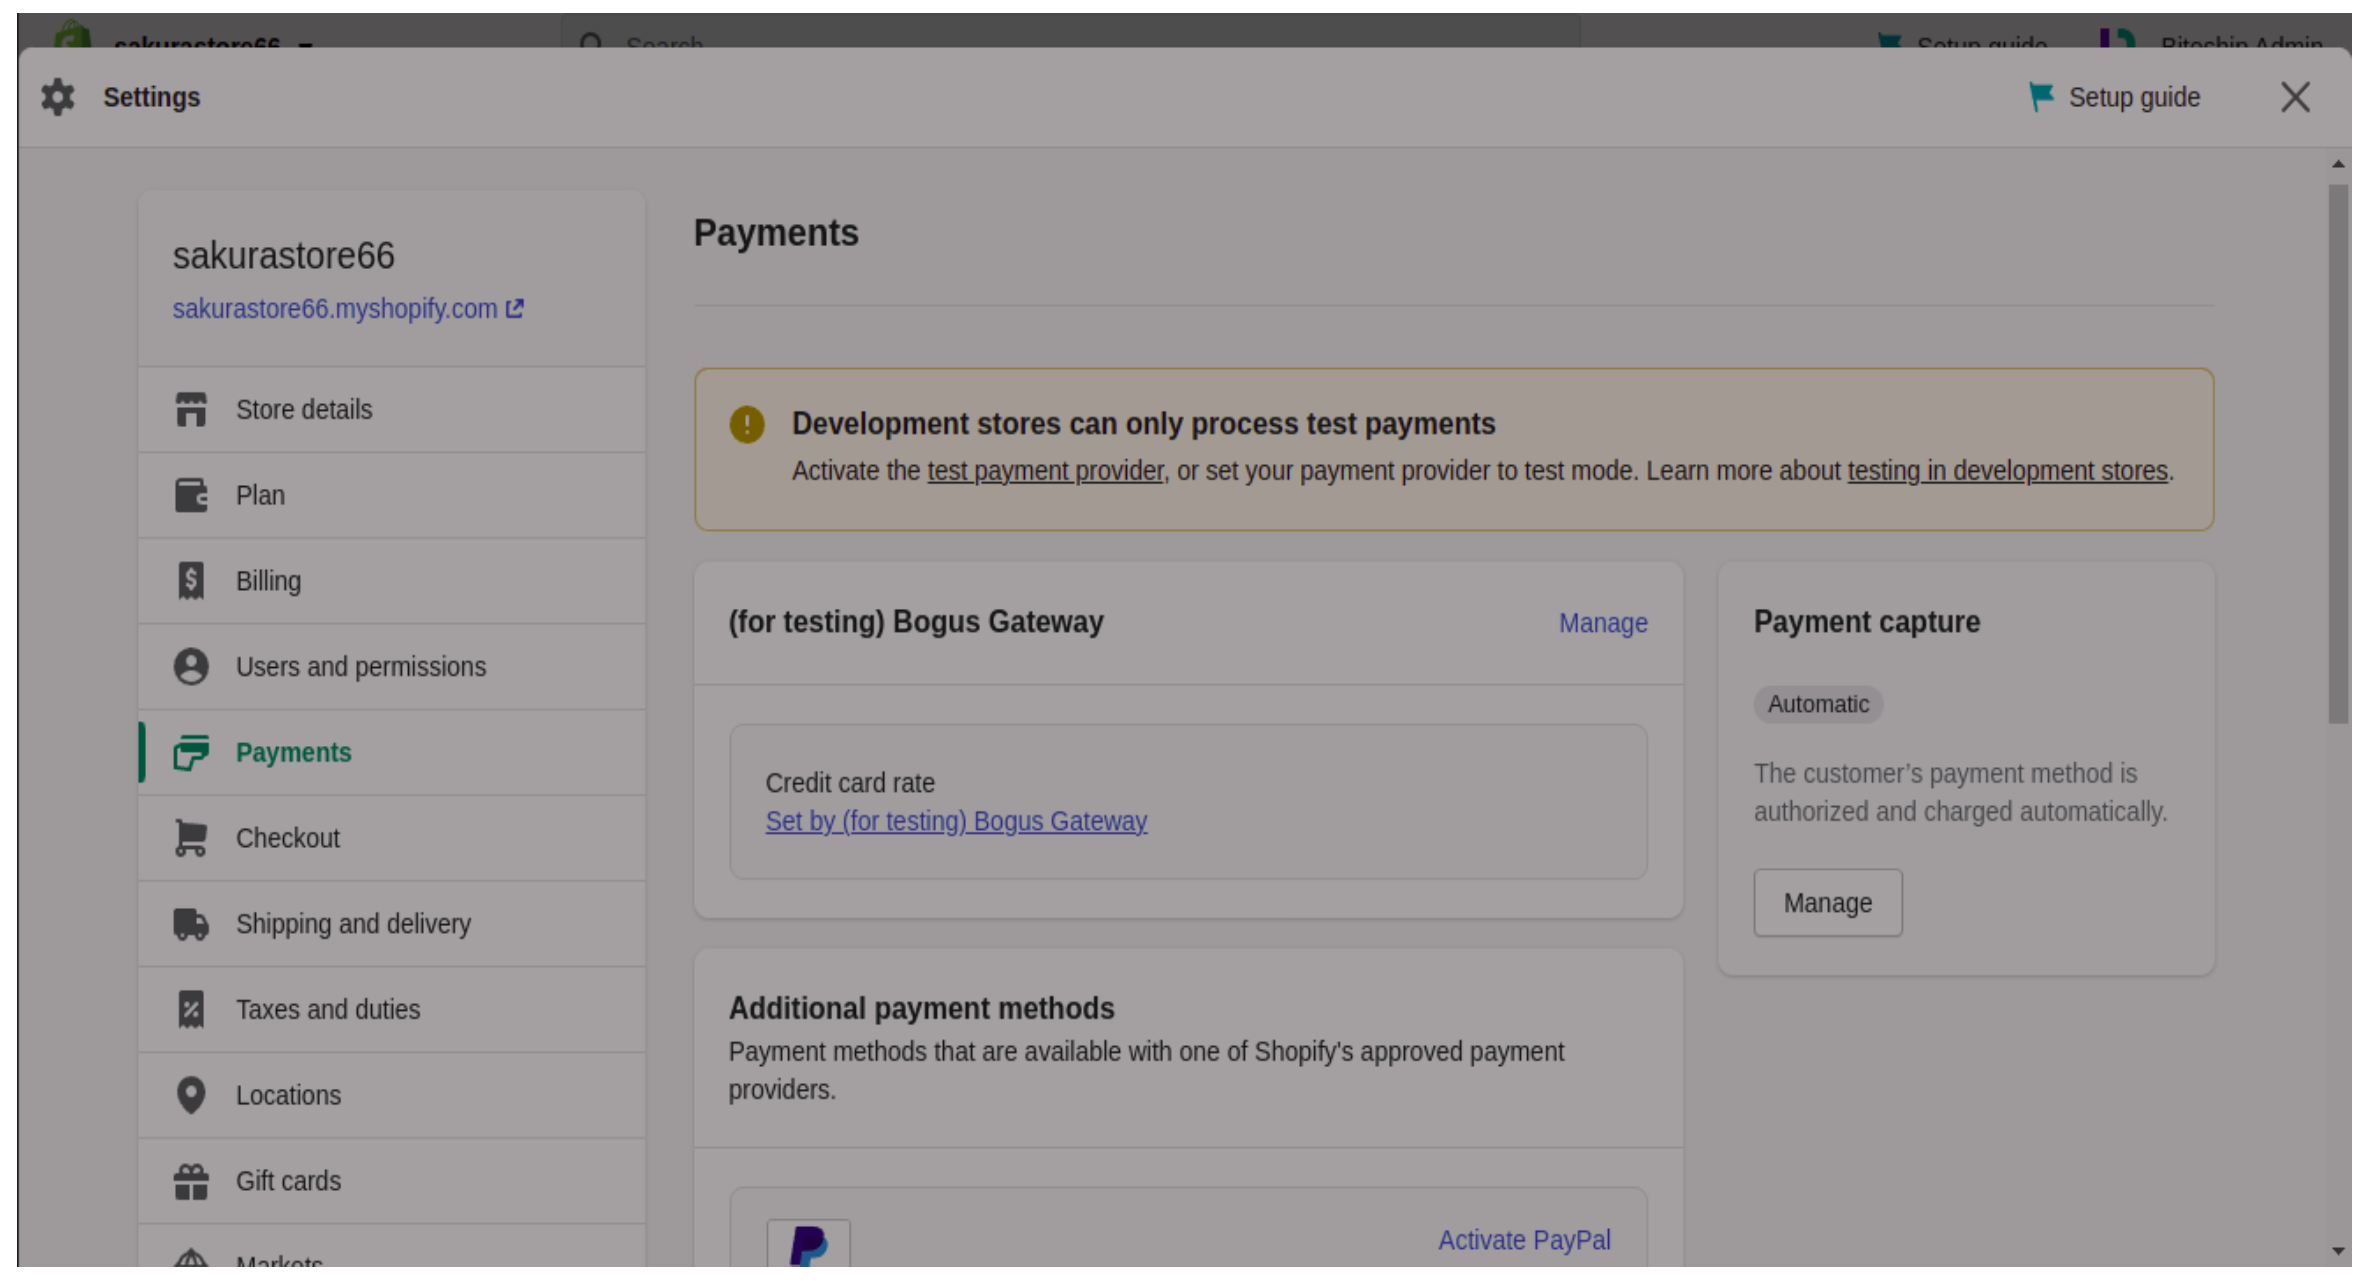Click the yellow warning icon in banner
This screenshot has height=1282, width=2372.
[x=747, y=424]
